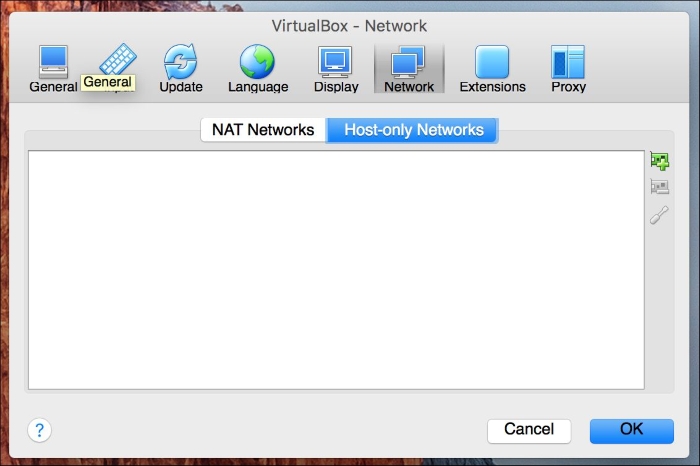Open the Language preferences pane
Image resolution: width=700 pixels, height=466 pixels.
[x=258, y=69]
